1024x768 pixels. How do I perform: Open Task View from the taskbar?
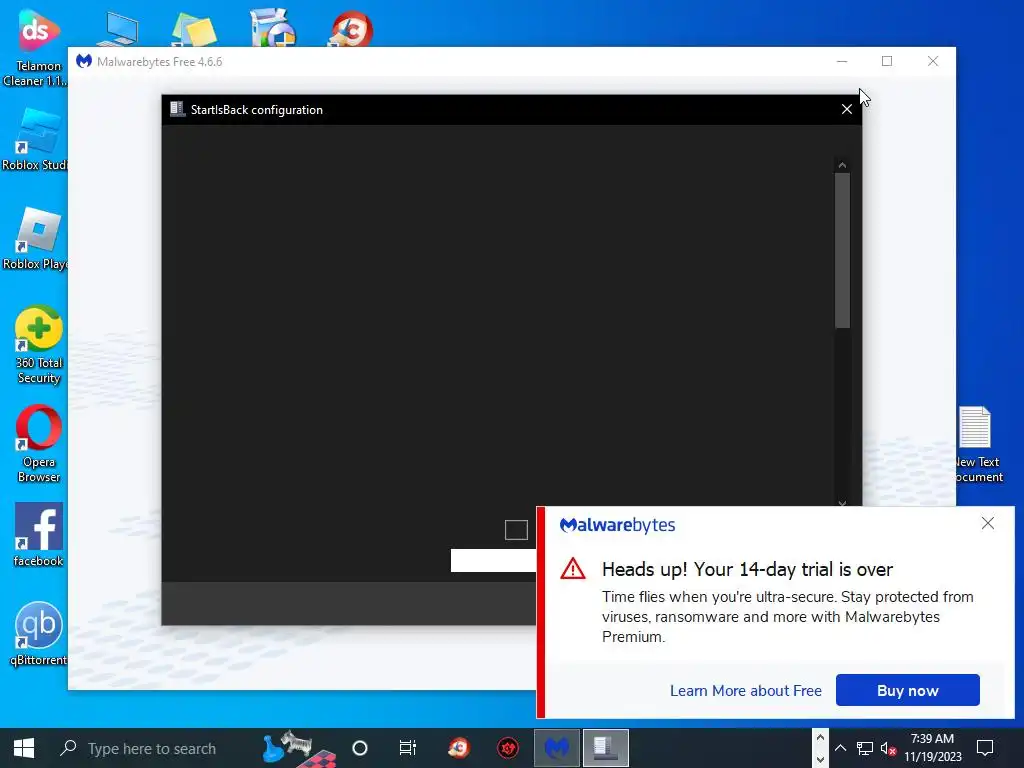coord(408,748)
